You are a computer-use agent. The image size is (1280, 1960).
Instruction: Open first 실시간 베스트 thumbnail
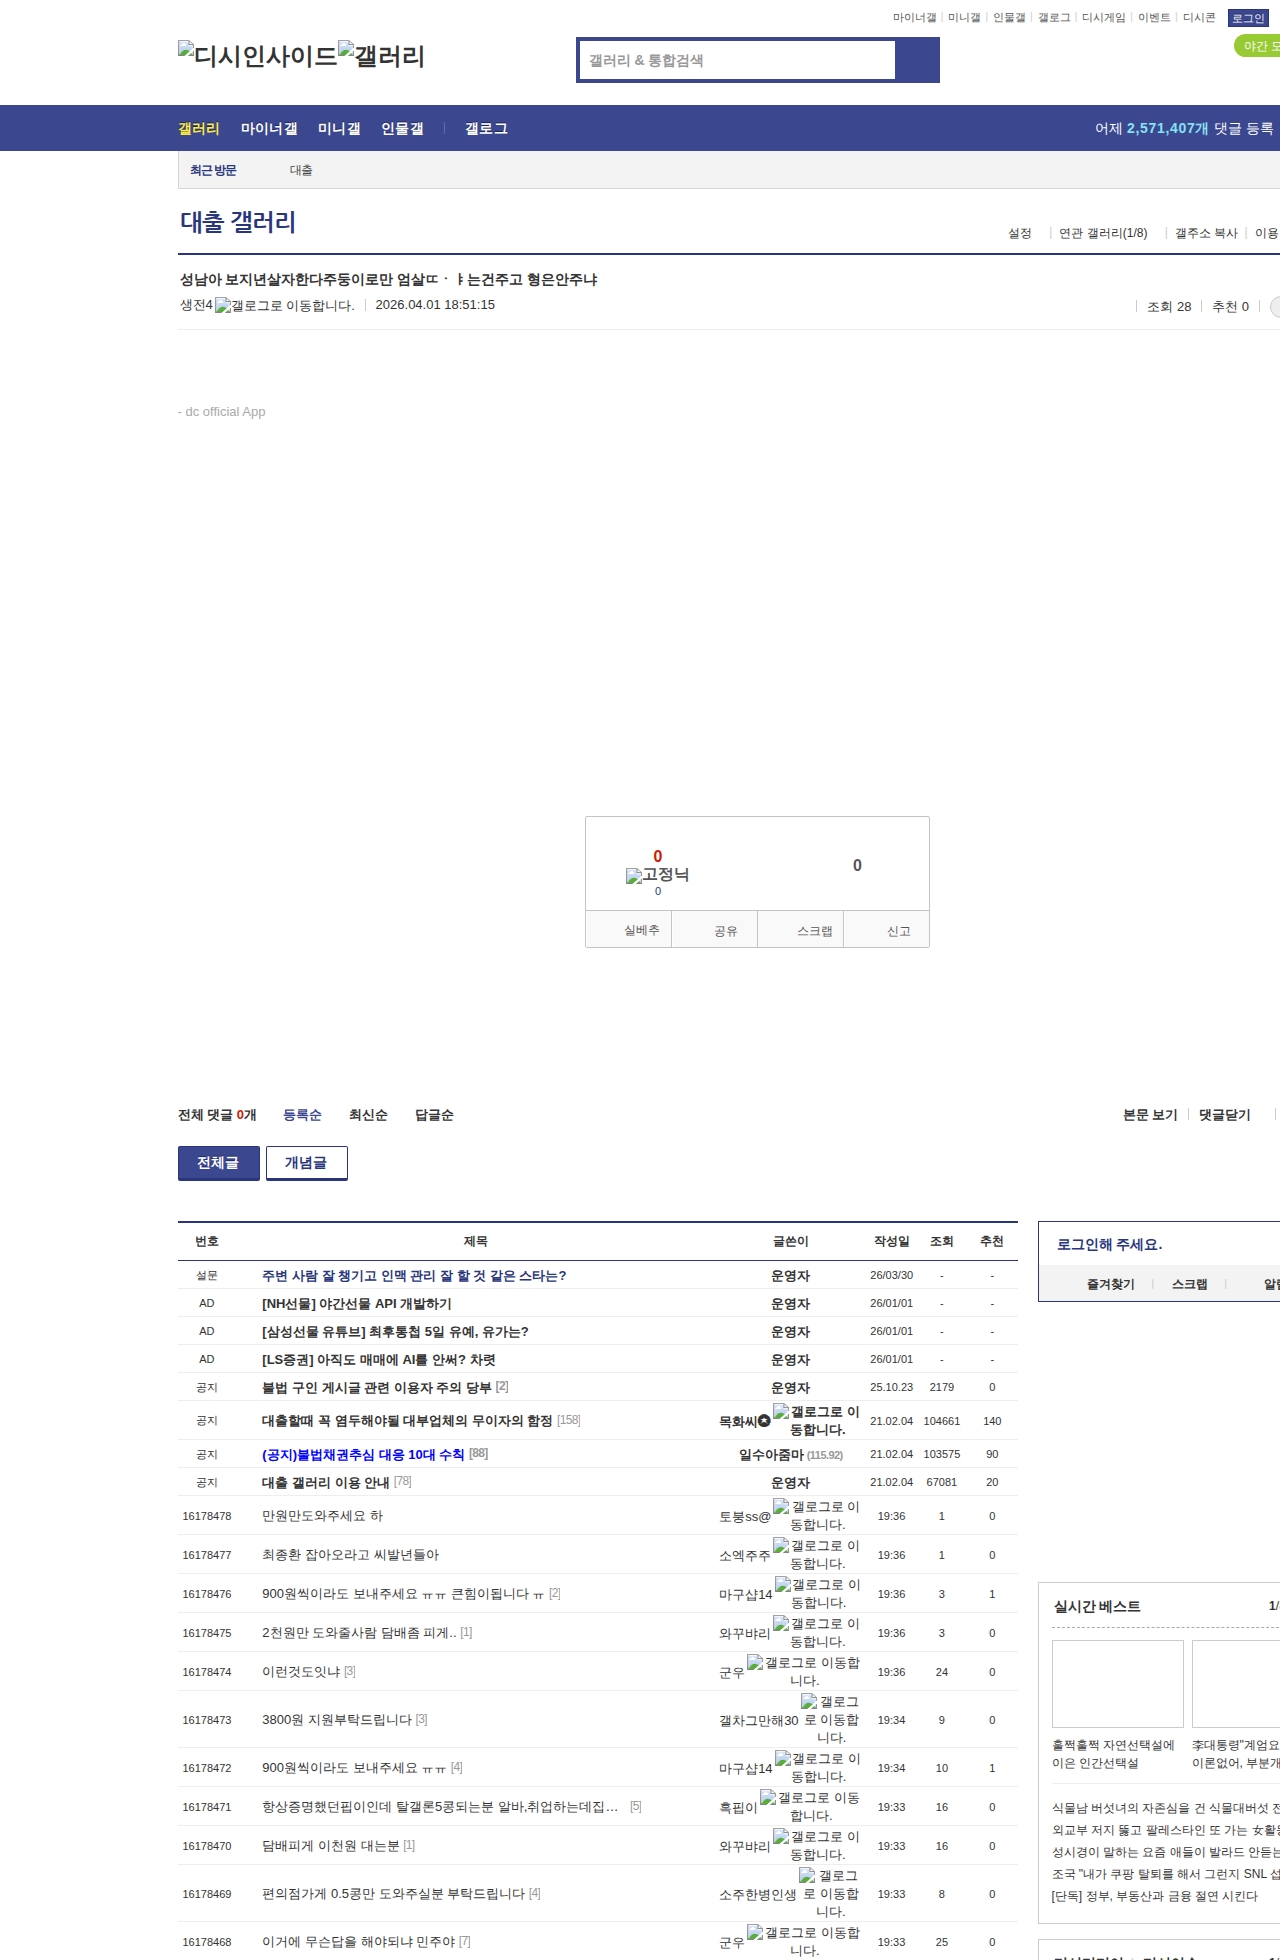(1118, 1684)
